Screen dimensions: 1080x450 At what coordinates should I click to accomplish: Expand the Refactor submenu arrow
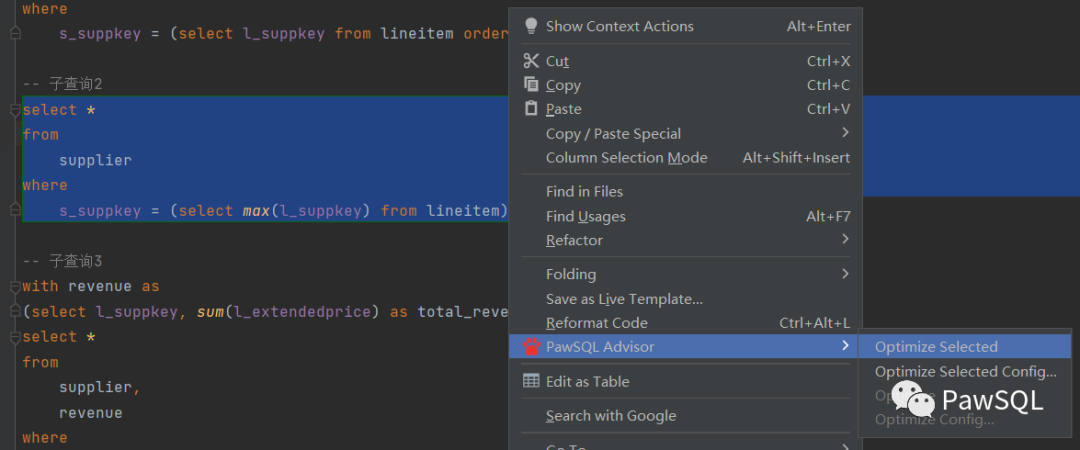point(845,240)
